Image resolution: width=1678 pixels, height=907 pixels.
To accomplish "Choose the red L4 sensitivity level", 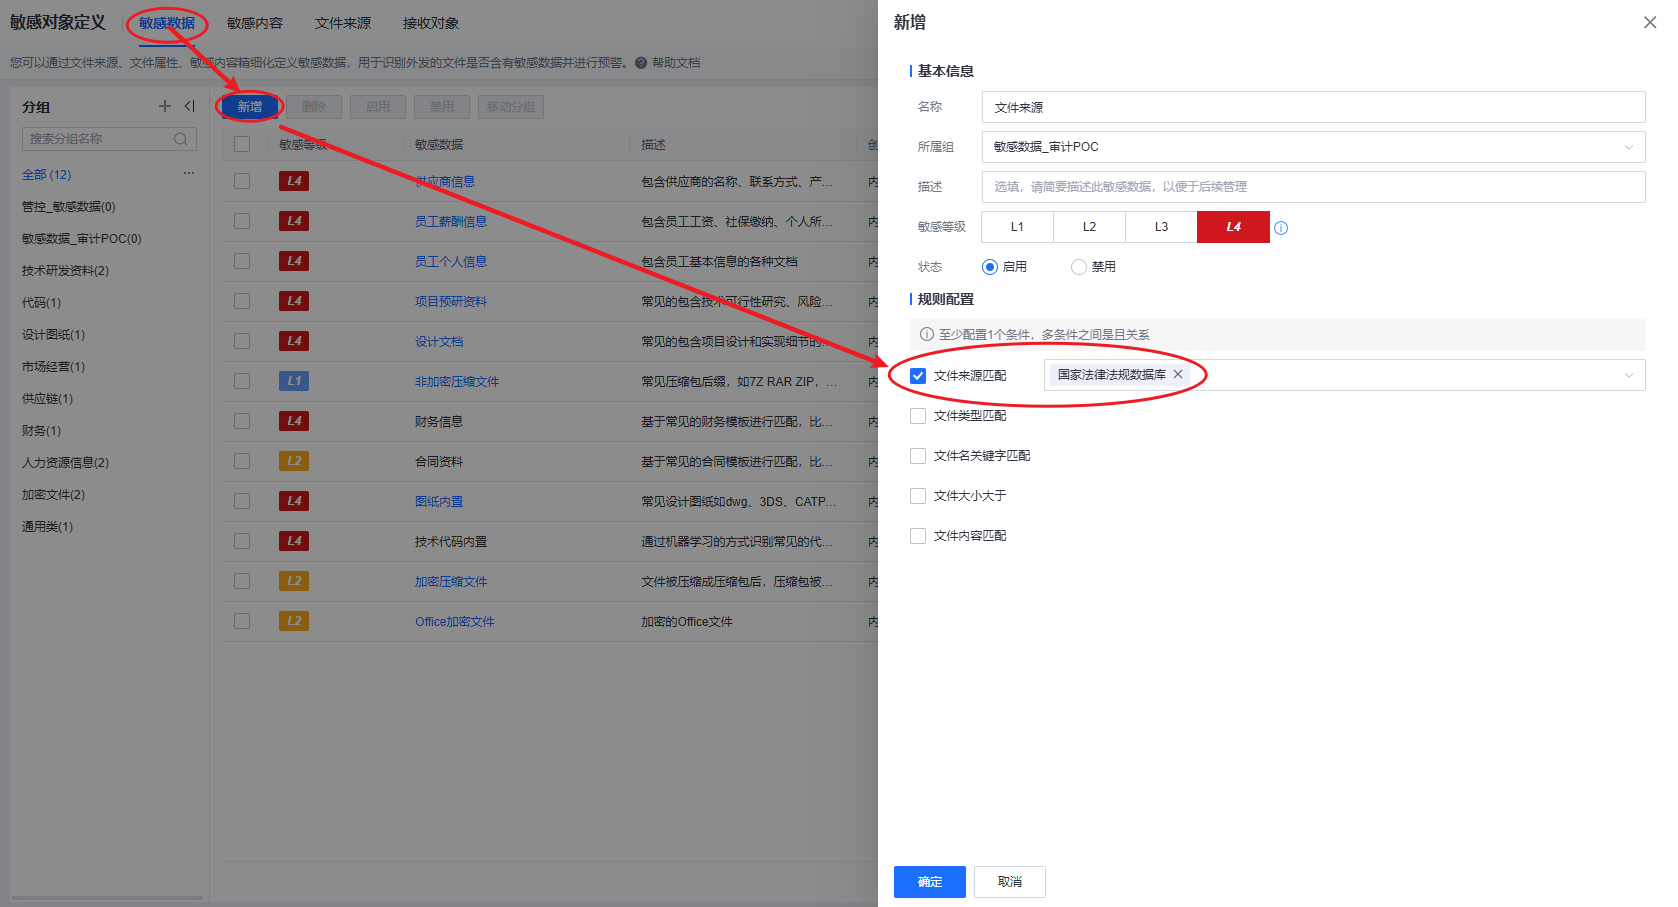I will pyautogui.click(x=1233, y=227).
